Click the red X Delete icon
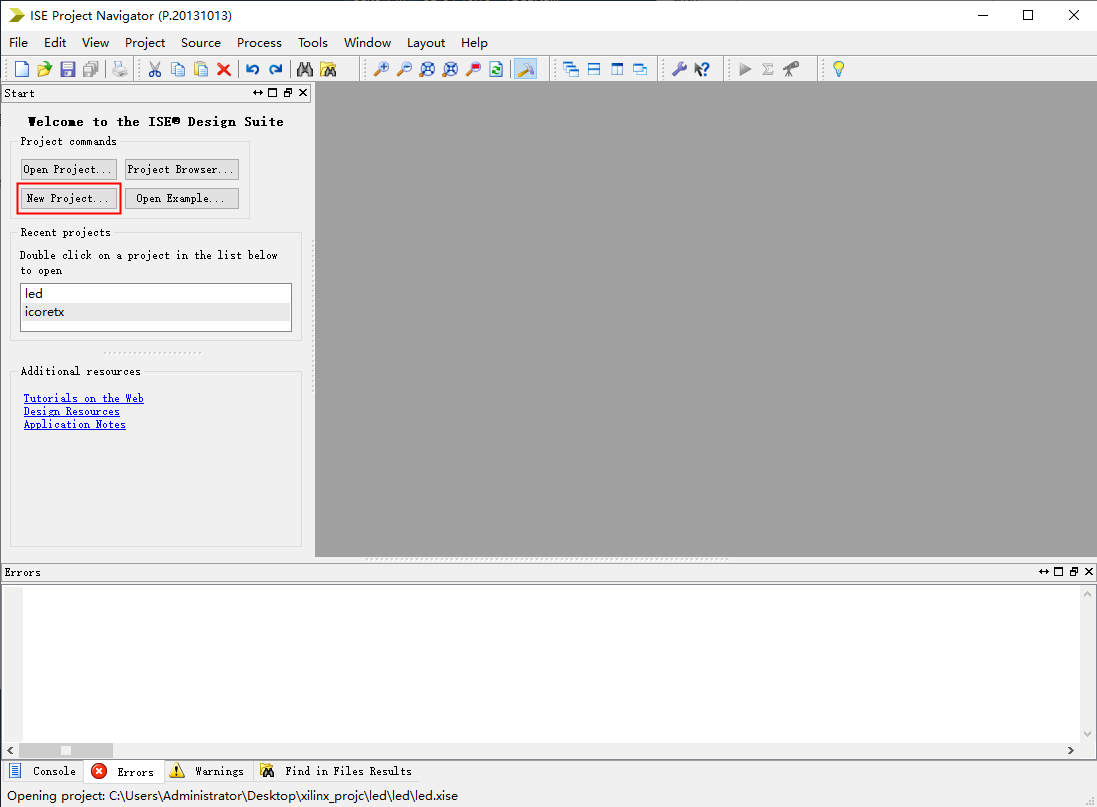Screen dimensions: 1097x807 click(x=224, y=69)
